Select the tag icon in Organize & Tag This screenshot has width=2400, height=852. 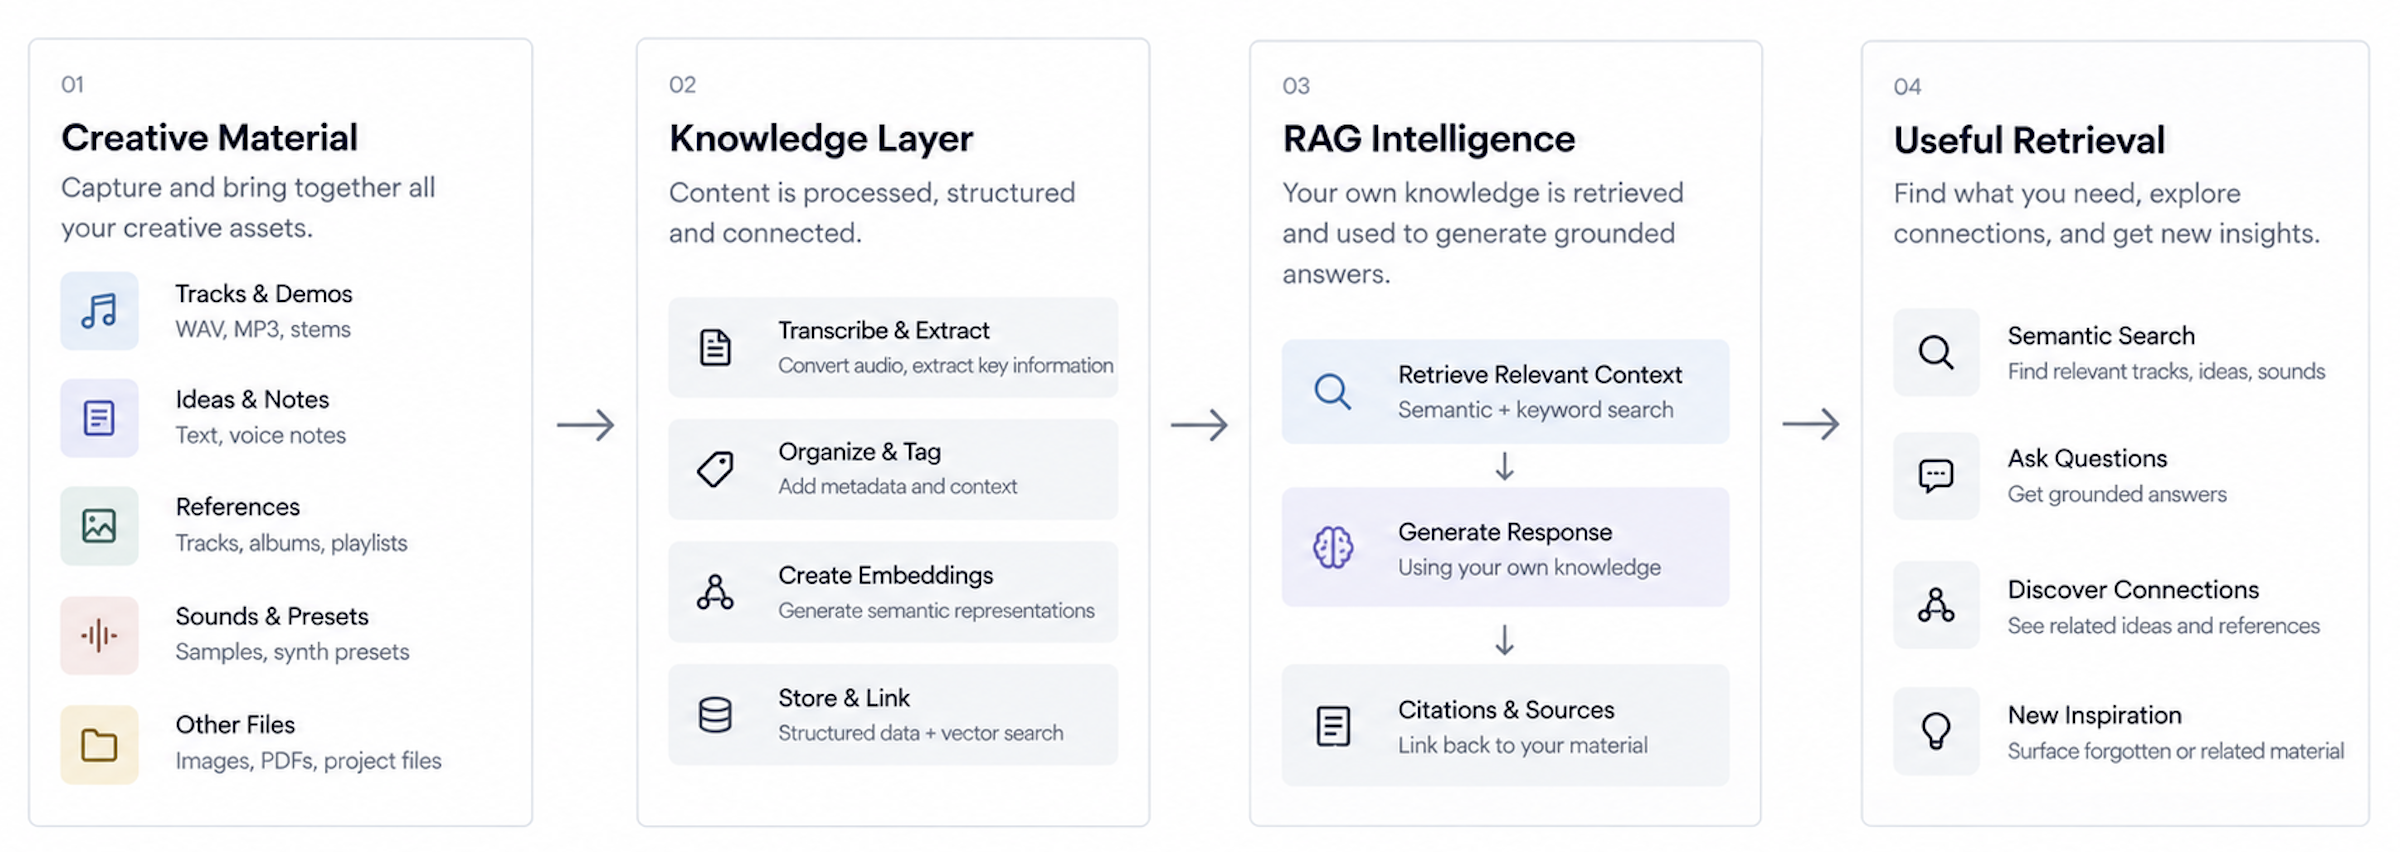(715, 469)
